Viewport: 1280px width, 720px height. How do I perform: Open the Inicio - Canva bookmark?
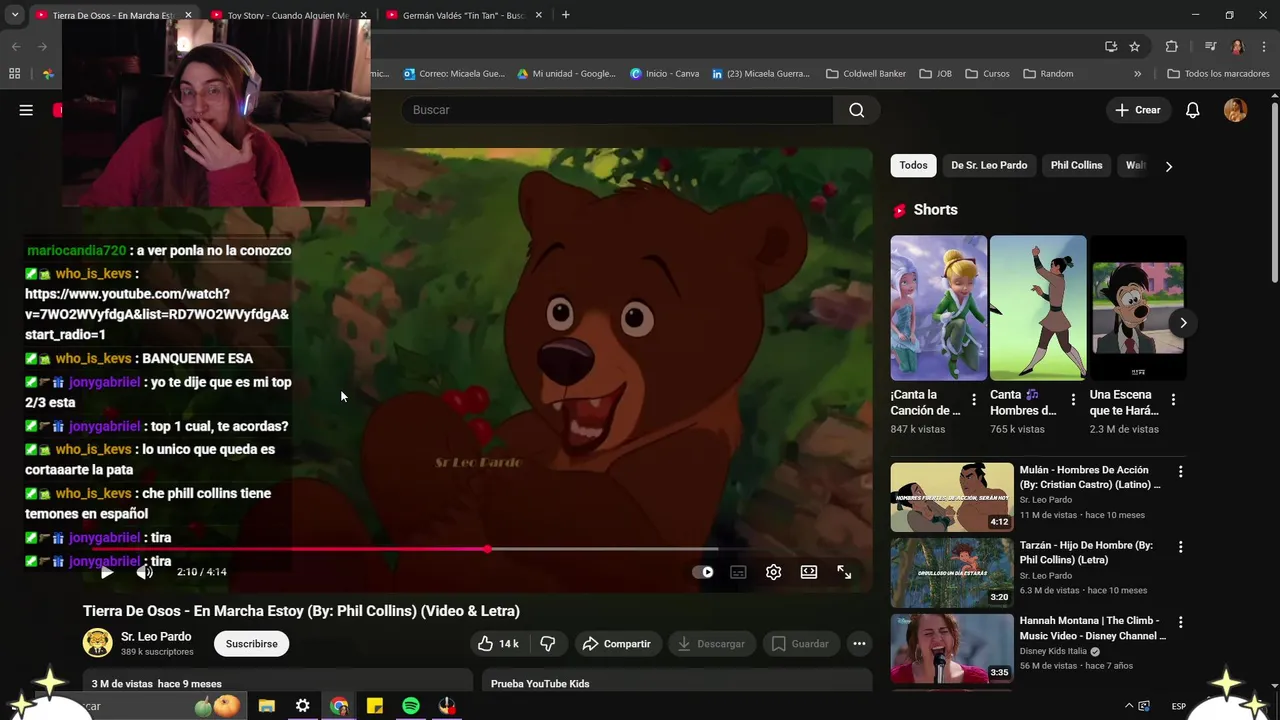click(664, 73)
